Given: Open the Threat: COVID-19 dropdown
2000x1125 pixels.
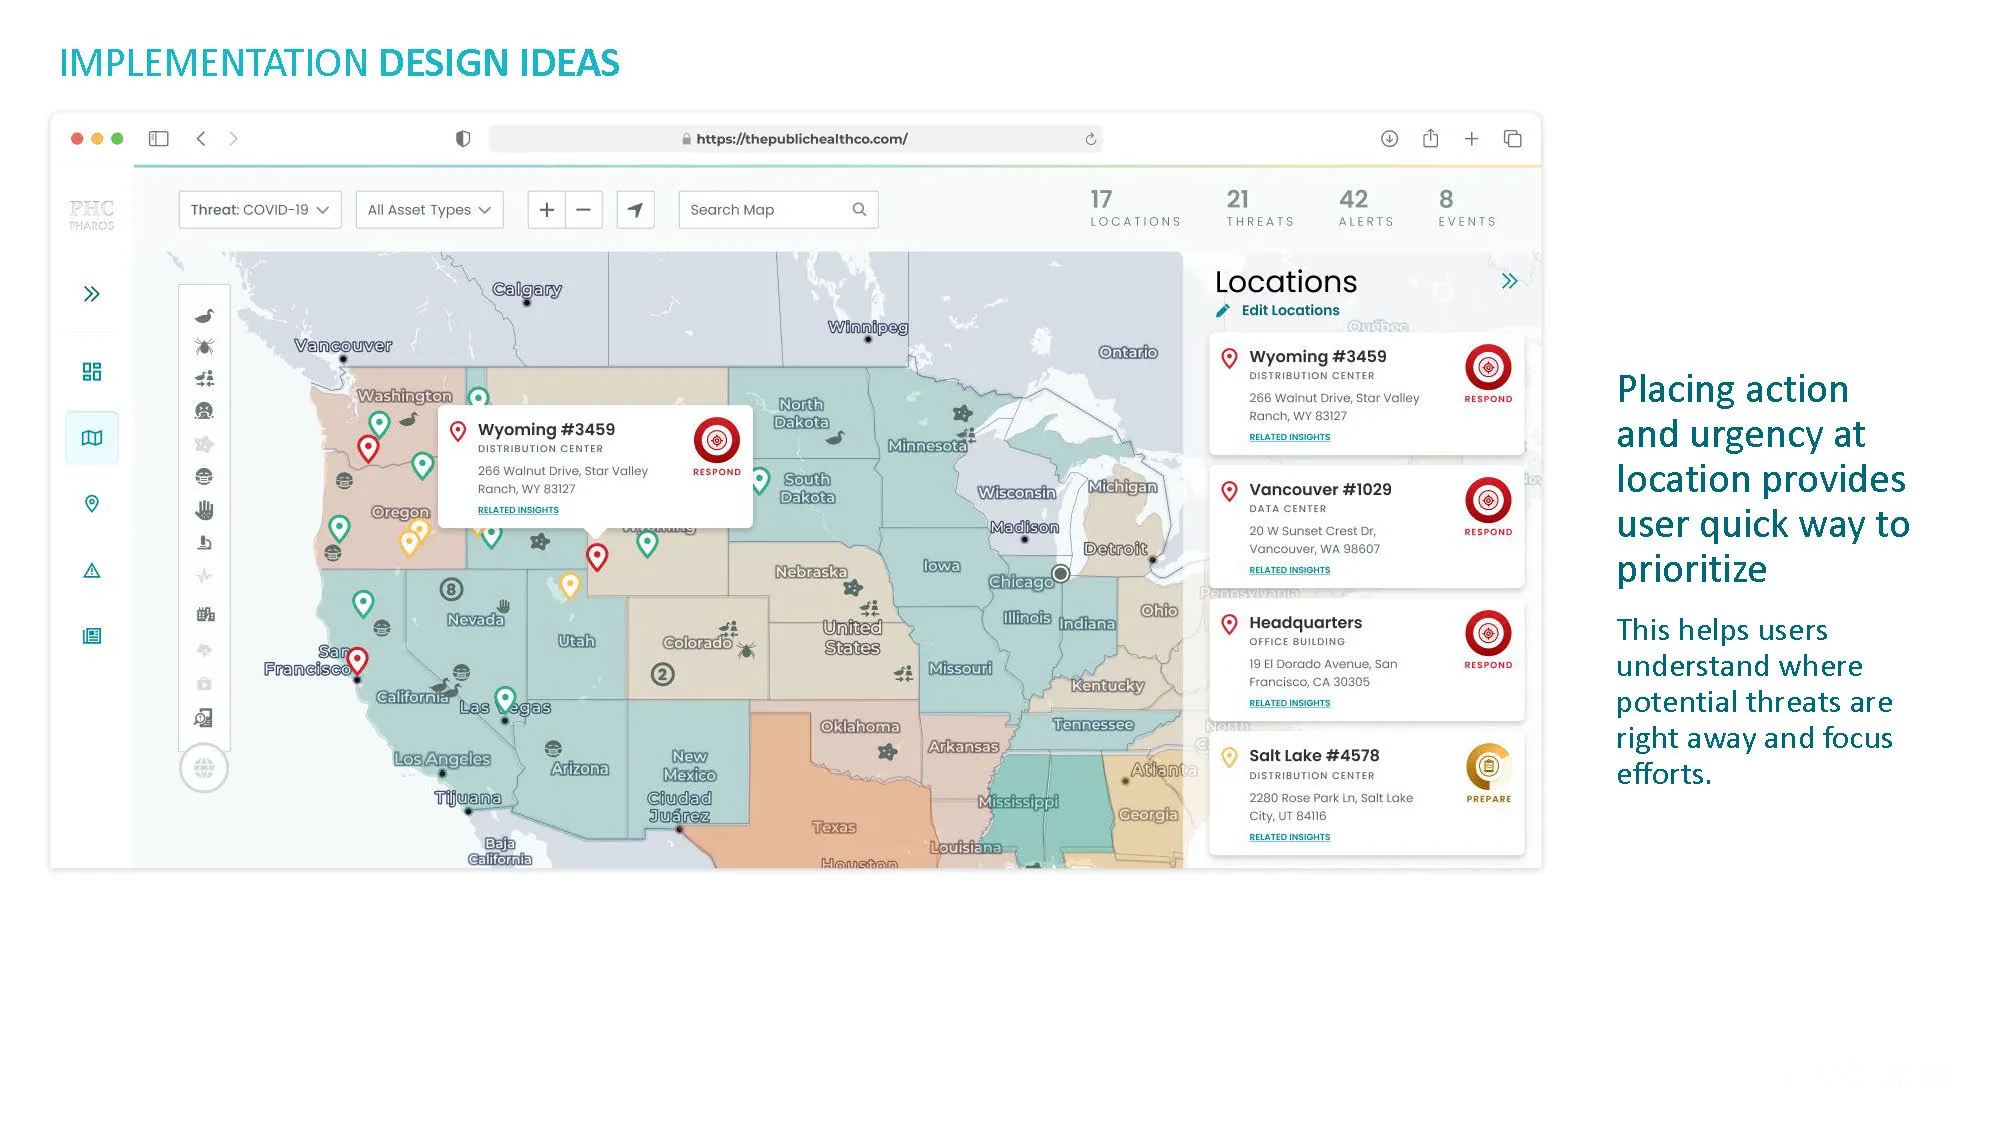Looking at the screenshot, I should [260, 210].
